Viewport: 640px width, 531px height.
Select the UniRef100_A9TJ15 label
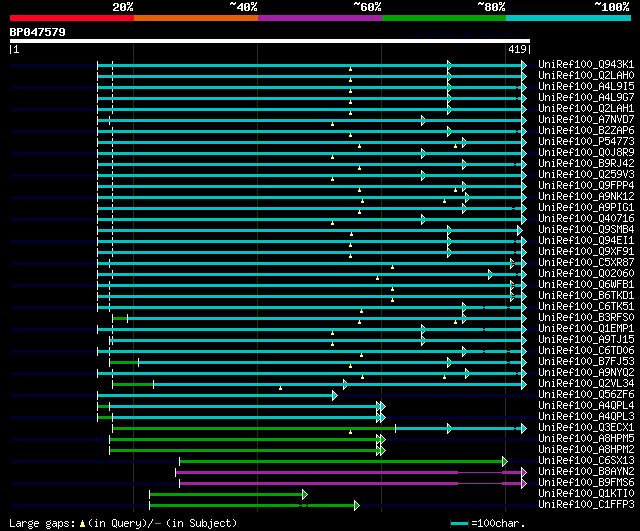point(586,340)
